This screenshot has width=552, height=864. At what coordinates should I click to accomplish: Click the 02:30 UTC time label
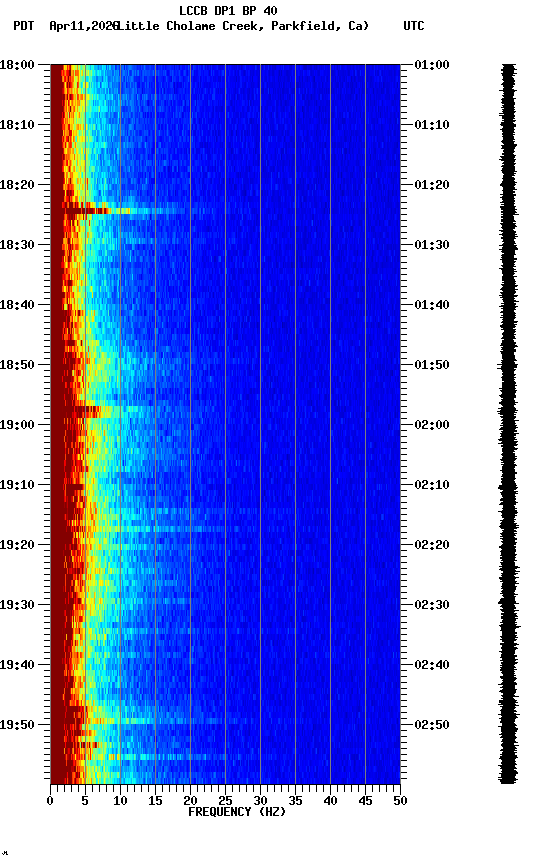pyautogui.click(x=432, y=605)
